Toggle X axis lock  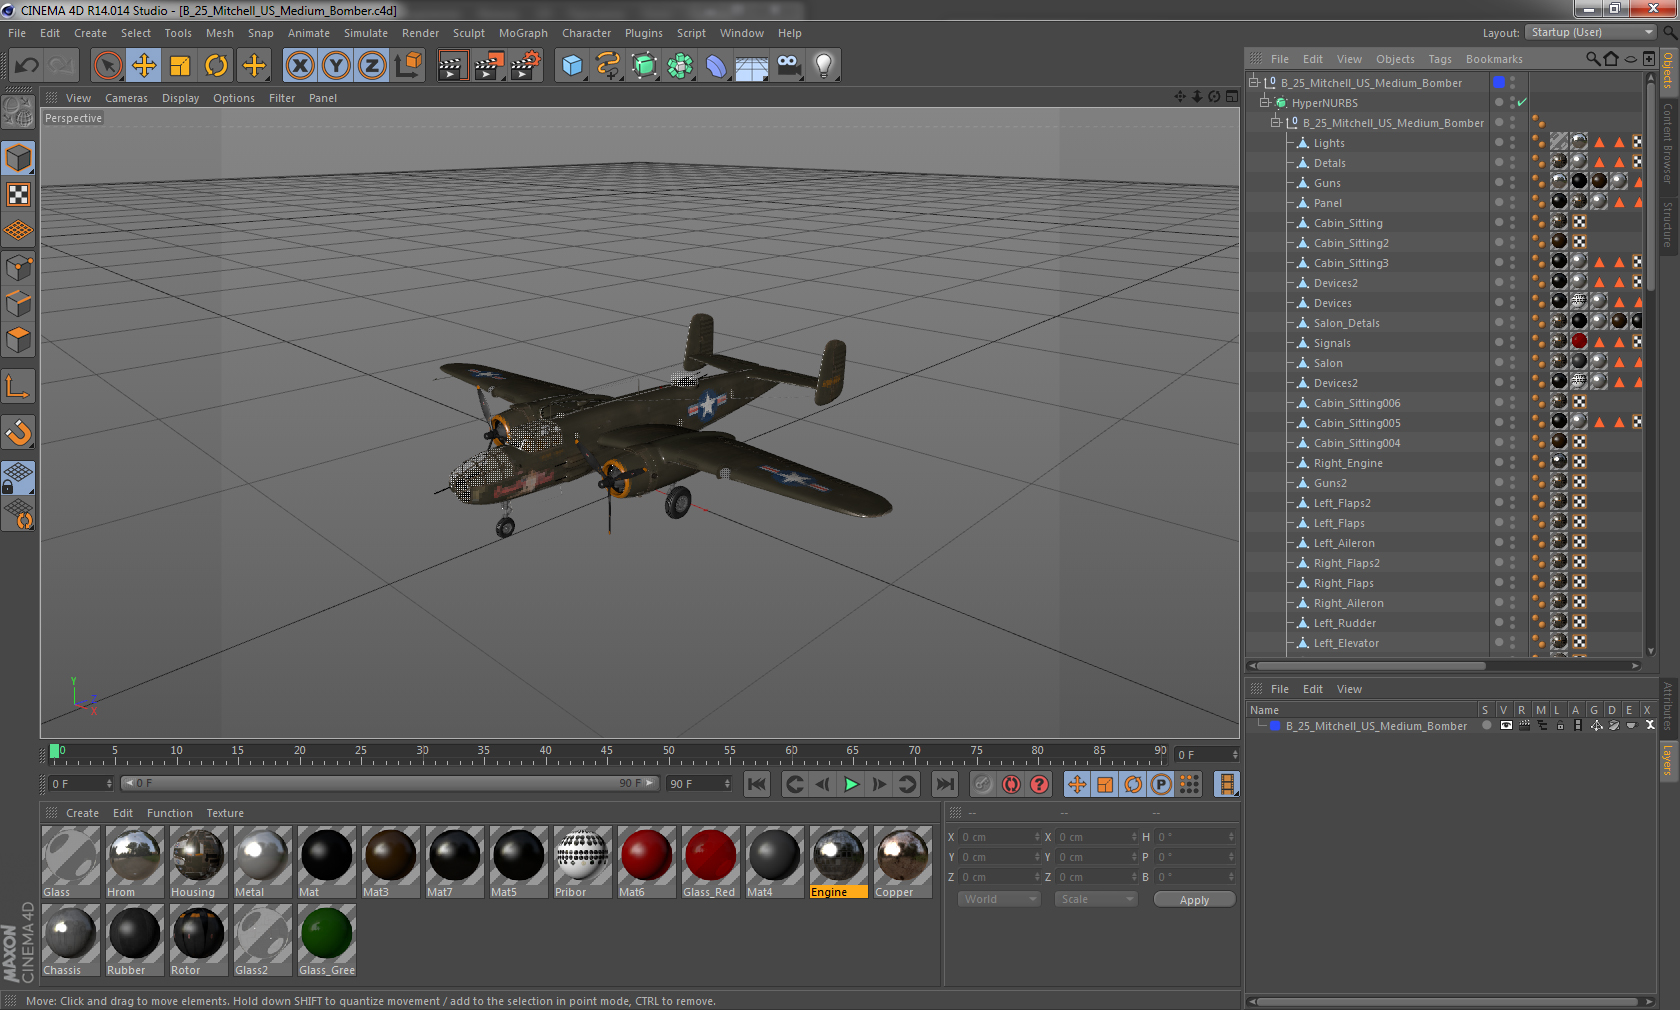coord(299,66)
